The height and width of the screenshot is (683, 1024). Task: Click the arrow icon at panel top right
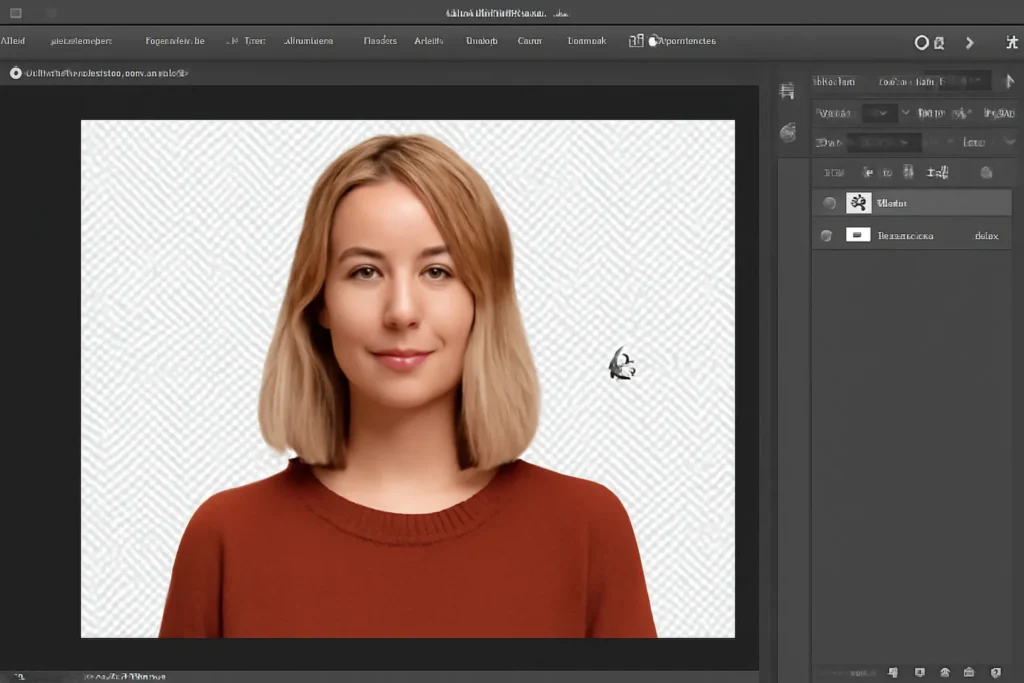coord(1009,82)
